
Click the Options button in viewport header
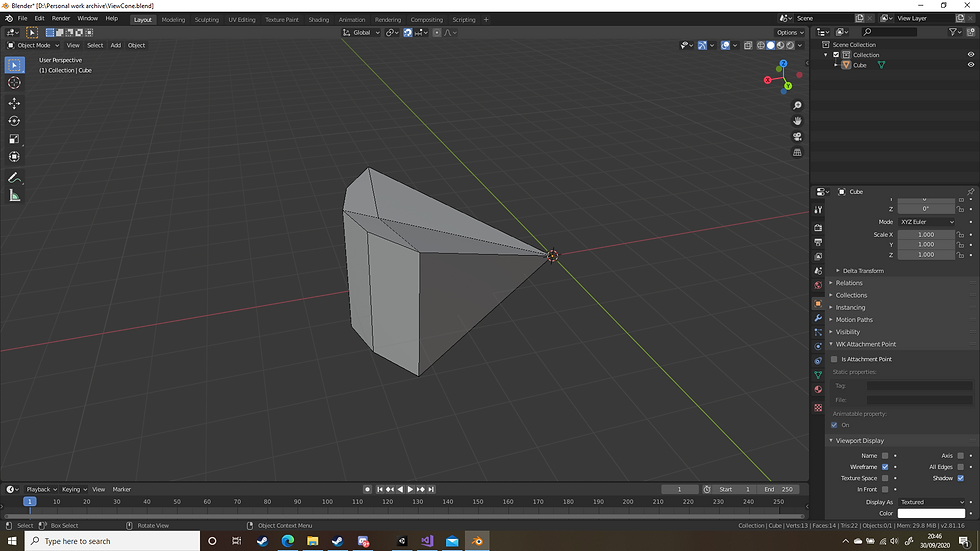pyautogui.click(x=789, y=32)
